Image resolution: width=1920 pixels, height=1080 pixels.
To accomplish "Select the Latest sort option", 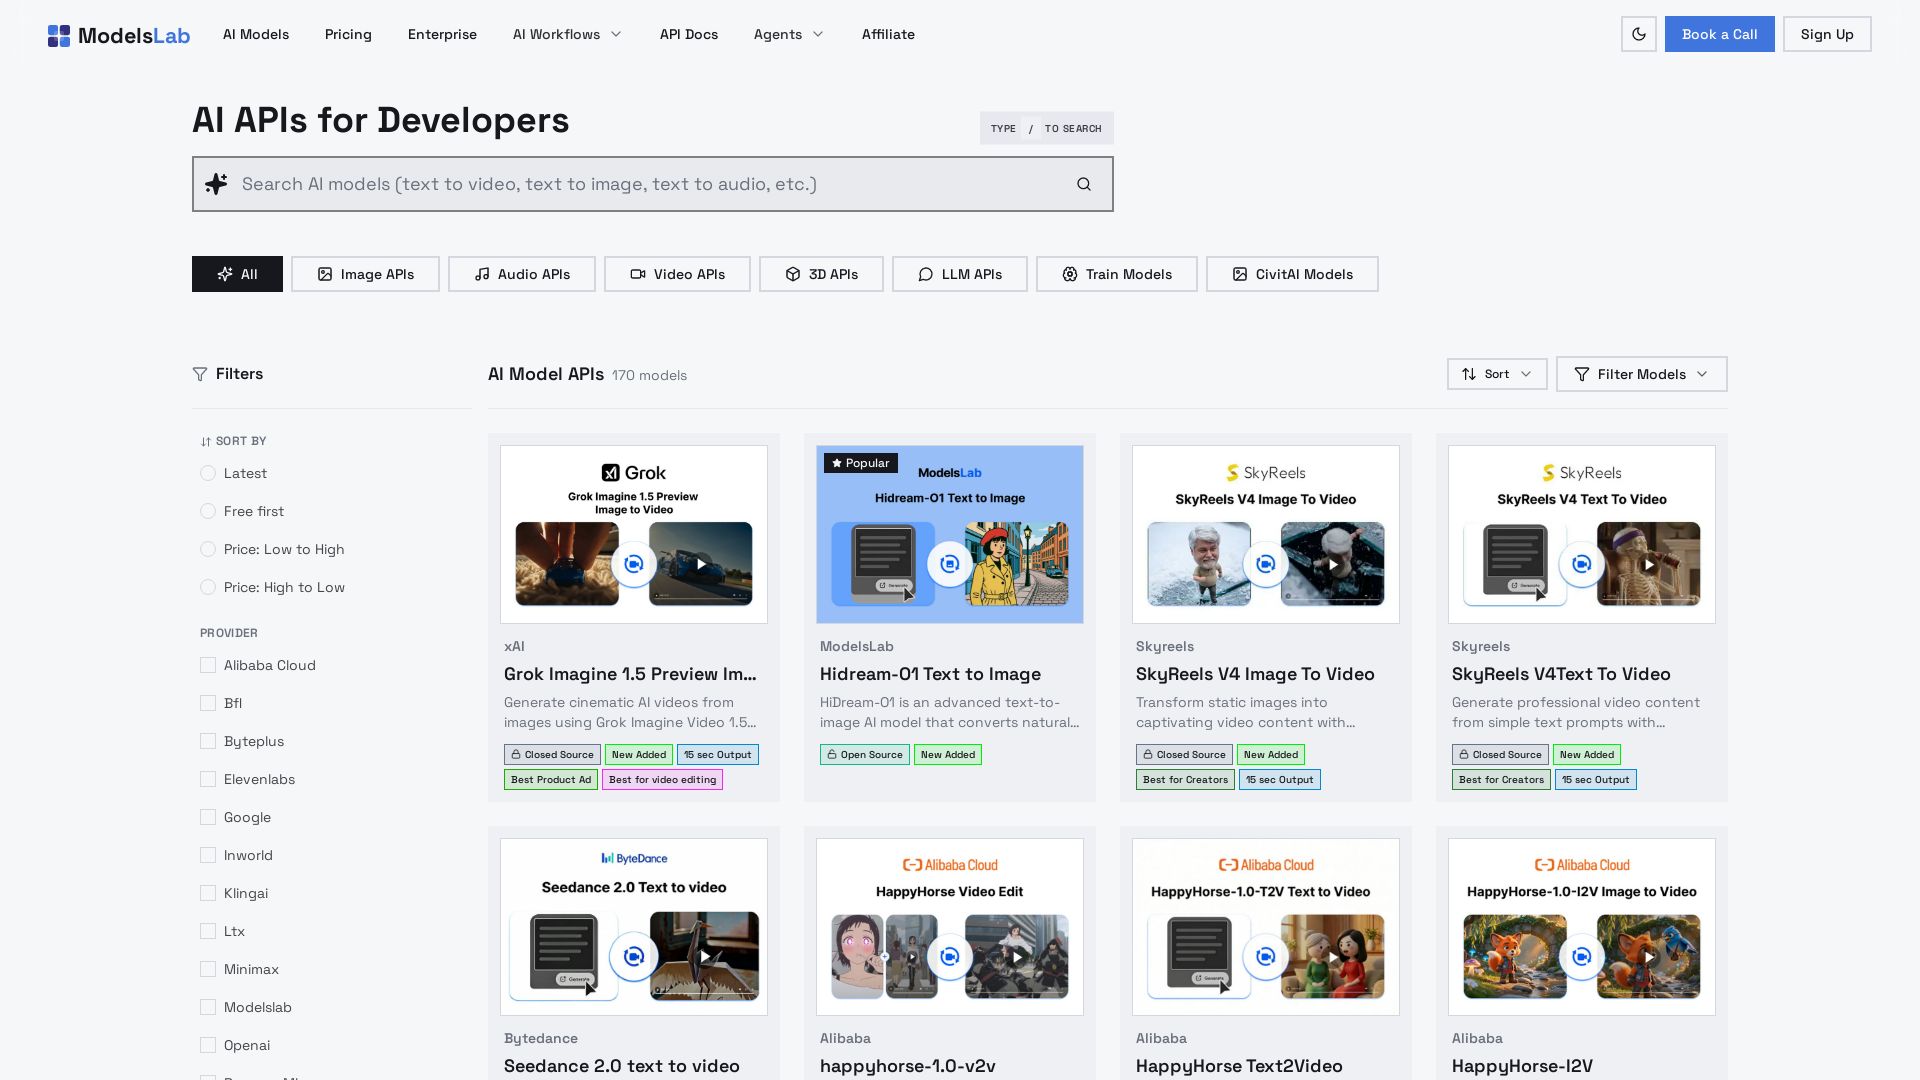I will (x=208, y=473).
